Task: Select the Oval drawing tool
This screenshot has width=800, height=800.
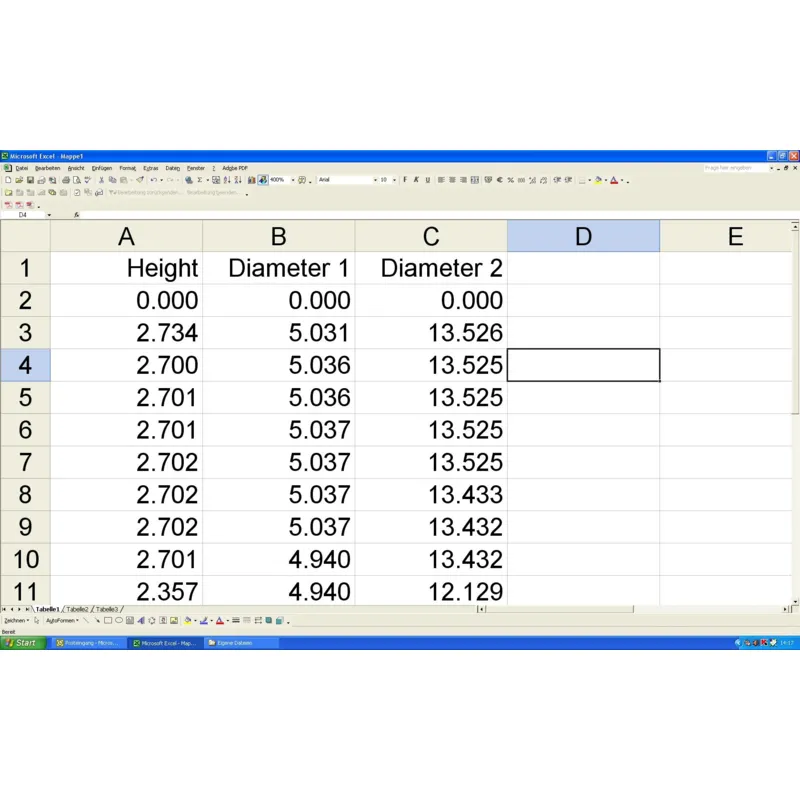Action: [119, 620]
